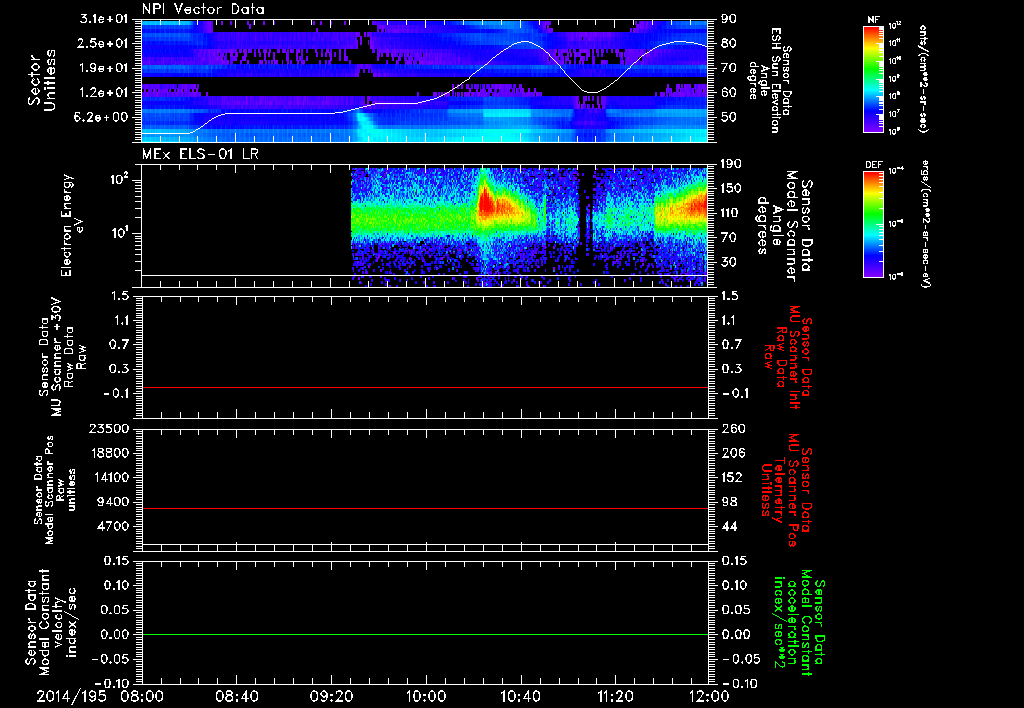The image size is (1024, 708).
Task: Select the 08:40 time axis label
Action: [236, 696]
